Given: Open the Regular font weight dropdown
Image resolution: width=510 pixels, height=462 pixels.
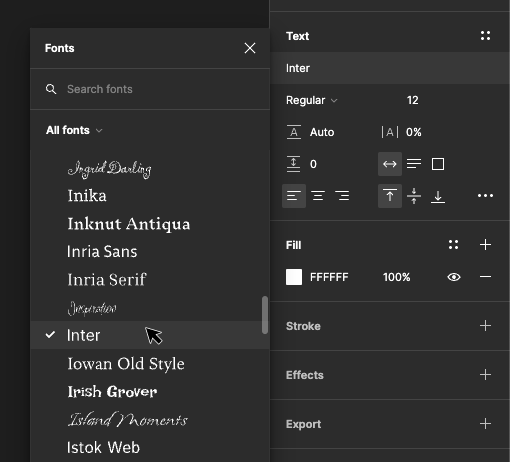Looking at the screenshot, I should click(311, 100).
